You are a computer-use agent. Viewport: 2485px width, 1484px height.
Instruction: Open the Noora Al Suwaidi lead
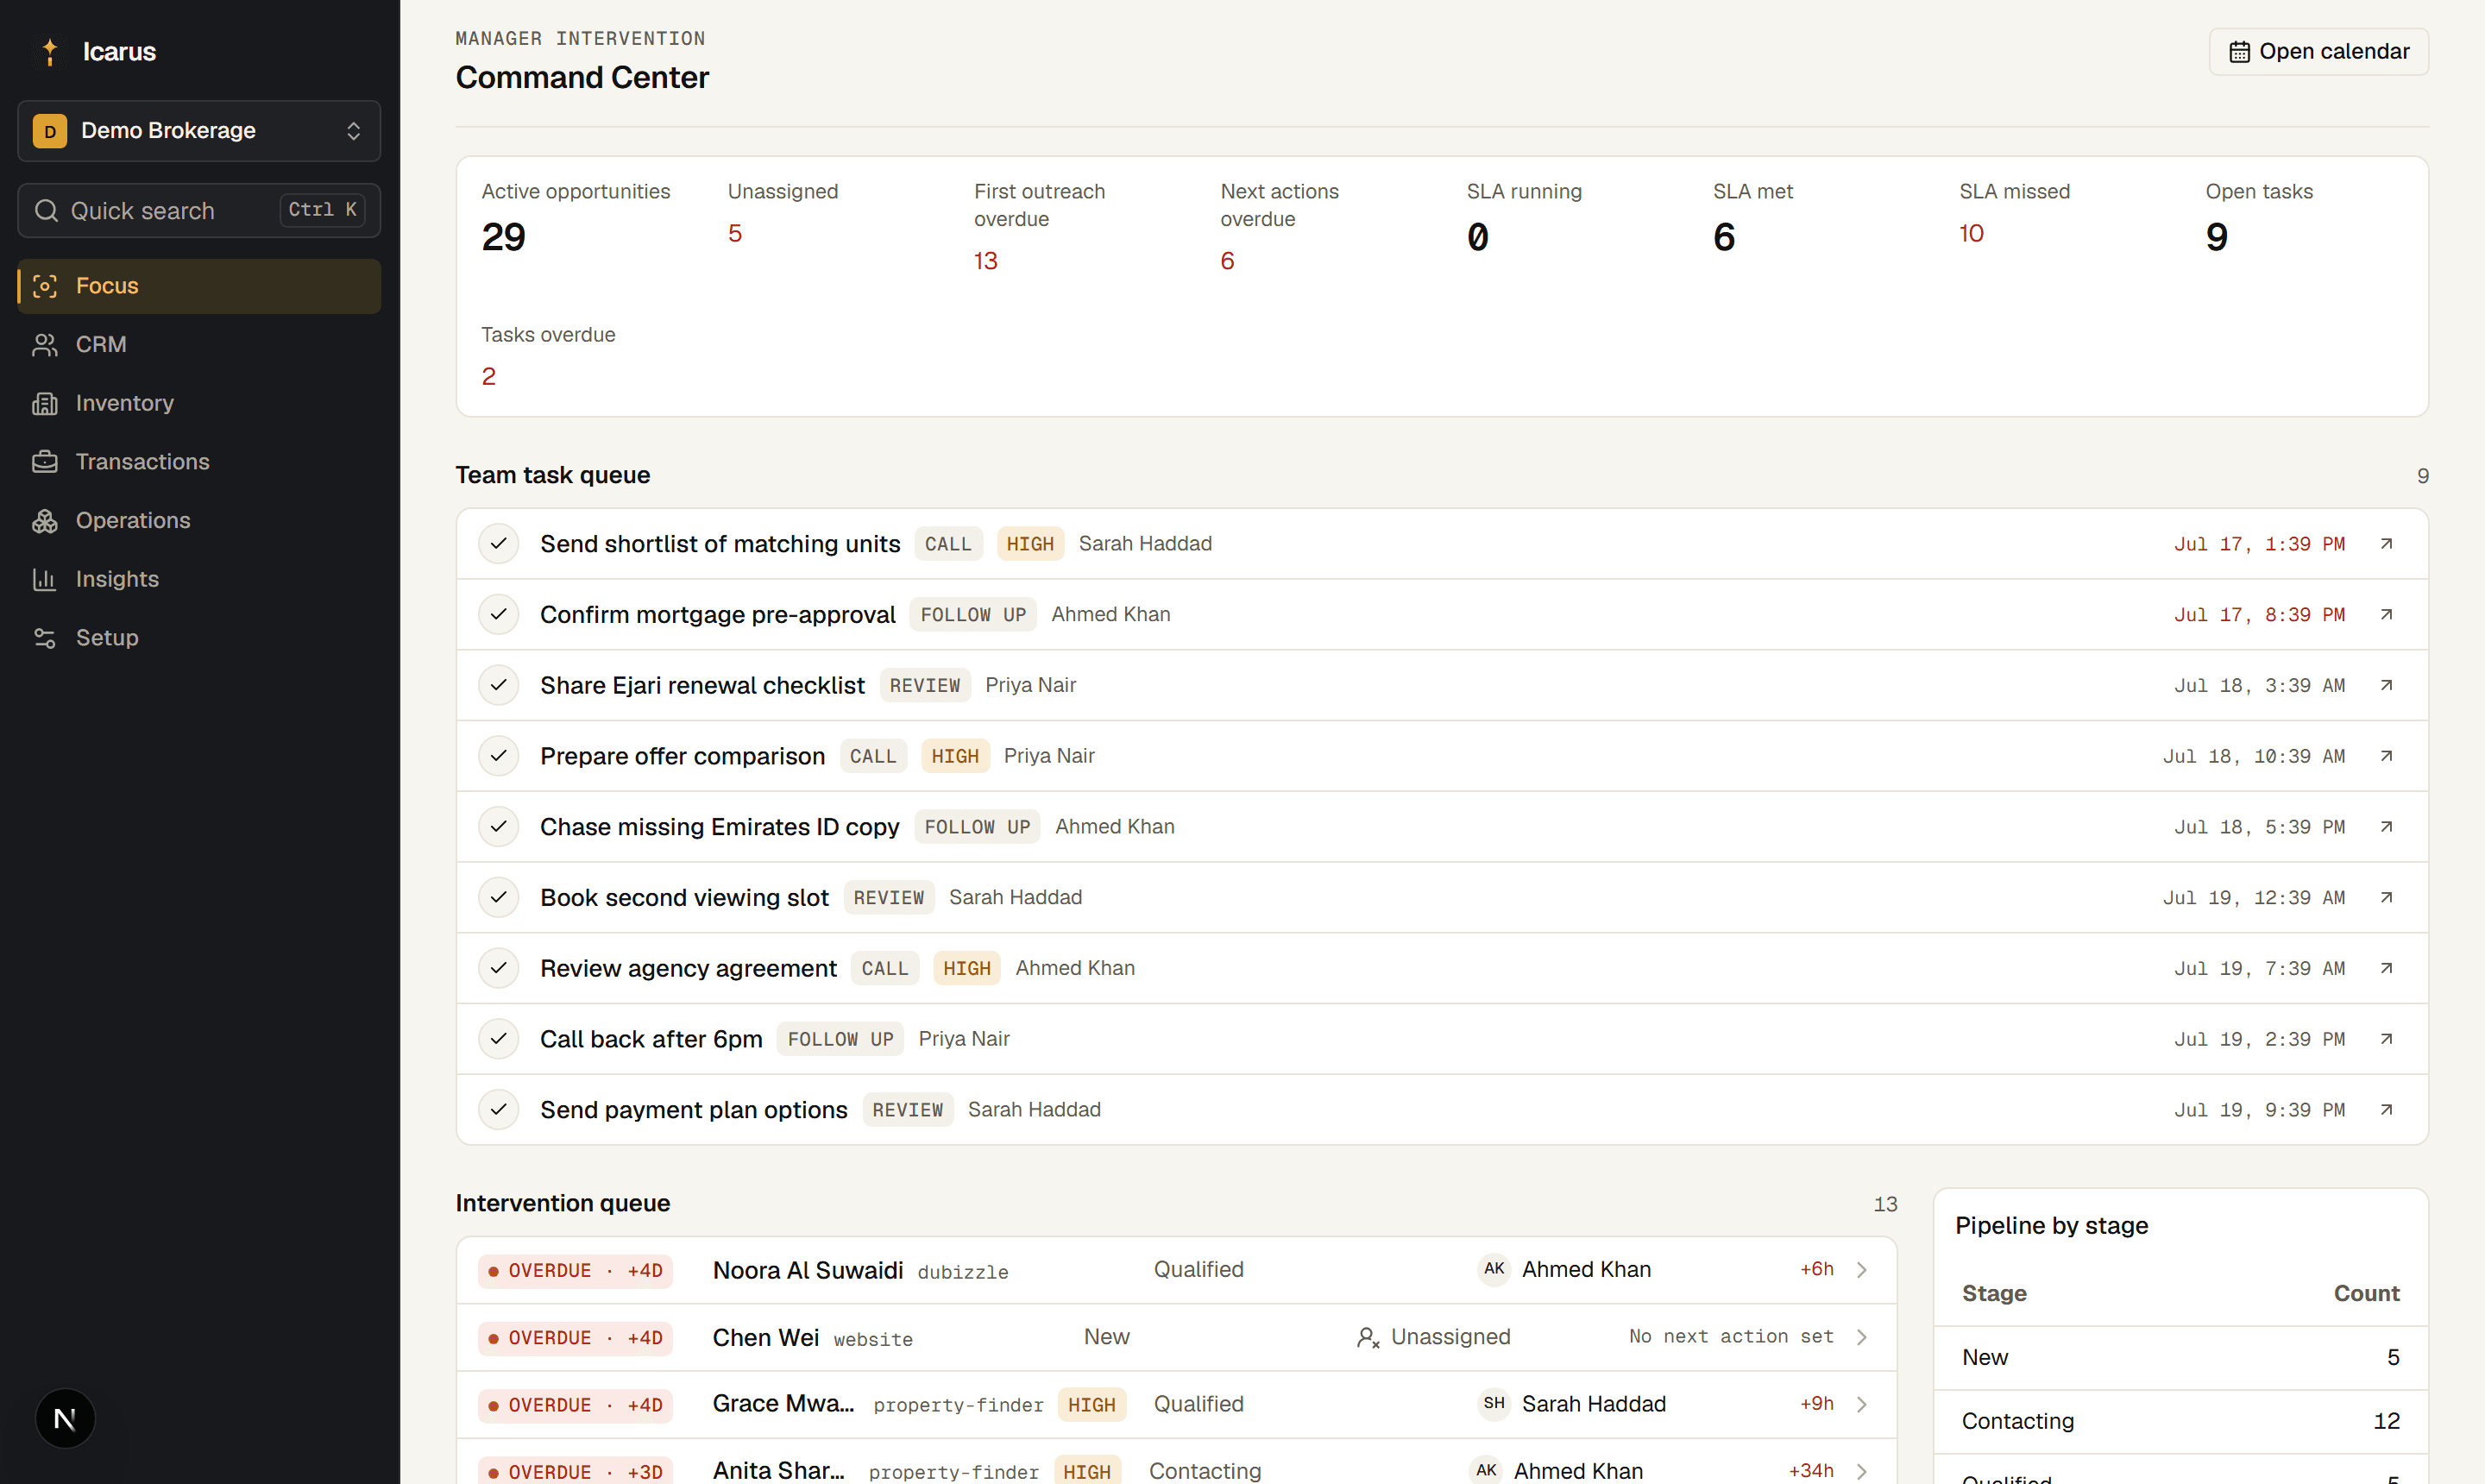tap(1176, 1269)
